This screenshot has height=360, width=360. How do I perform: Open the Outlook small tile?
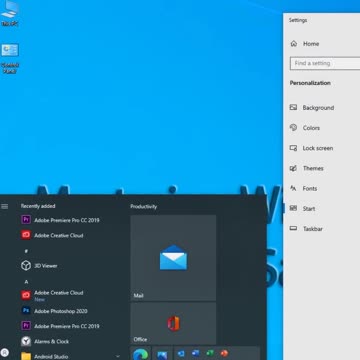click(181, 353)
